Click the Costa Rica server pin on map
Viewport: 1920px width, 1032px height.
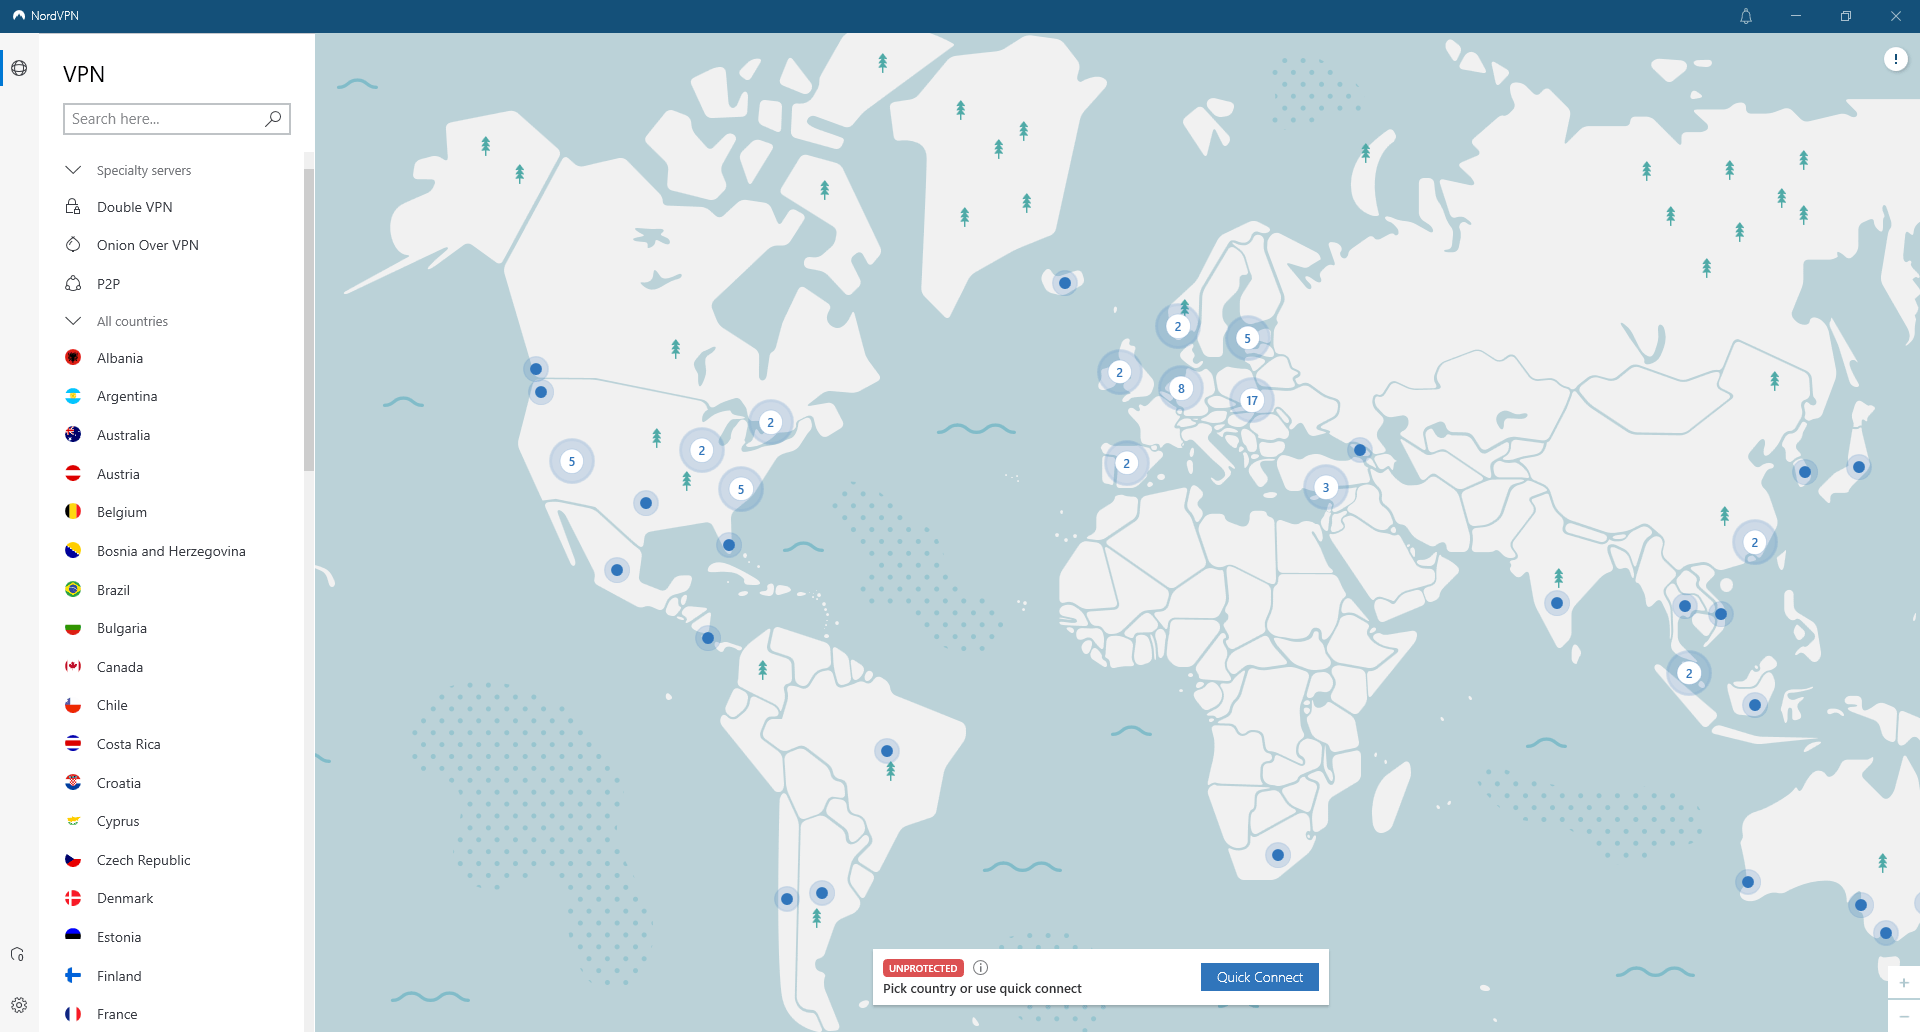708,638
